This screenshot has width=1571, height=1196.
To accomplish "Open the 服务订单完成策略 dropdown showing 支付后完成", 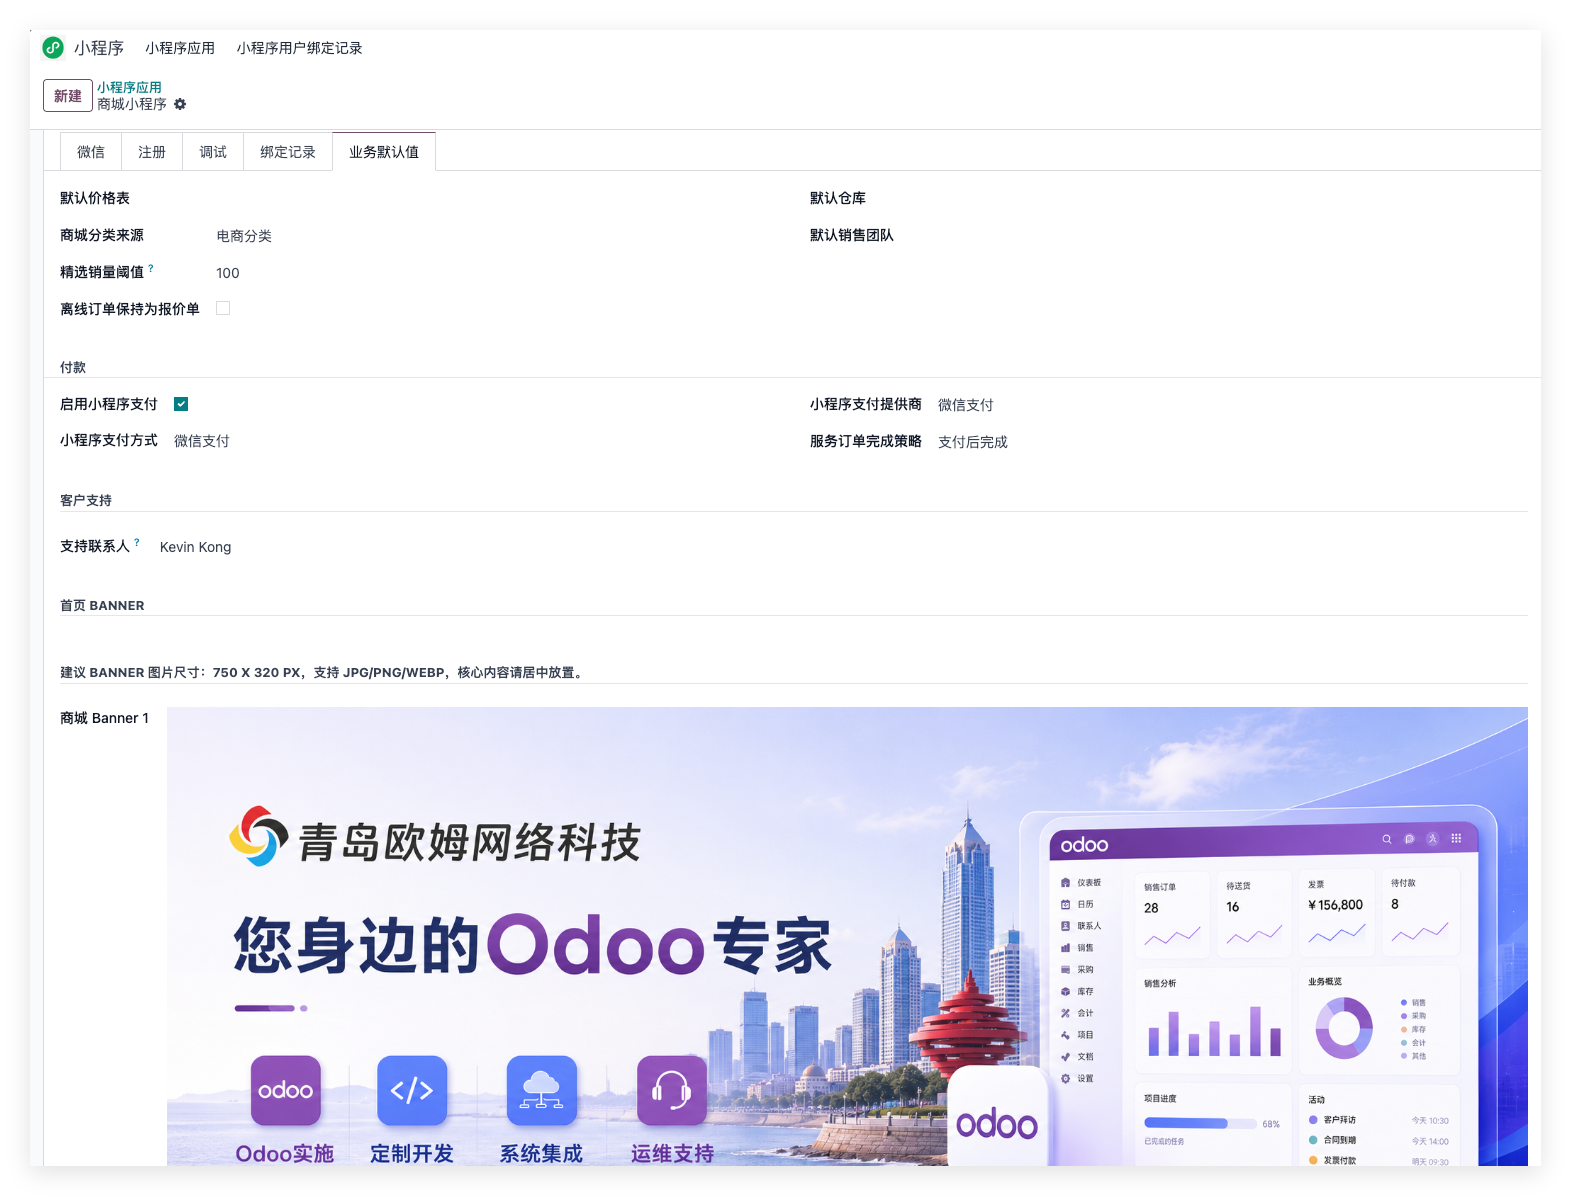I will tap(973, 442).
